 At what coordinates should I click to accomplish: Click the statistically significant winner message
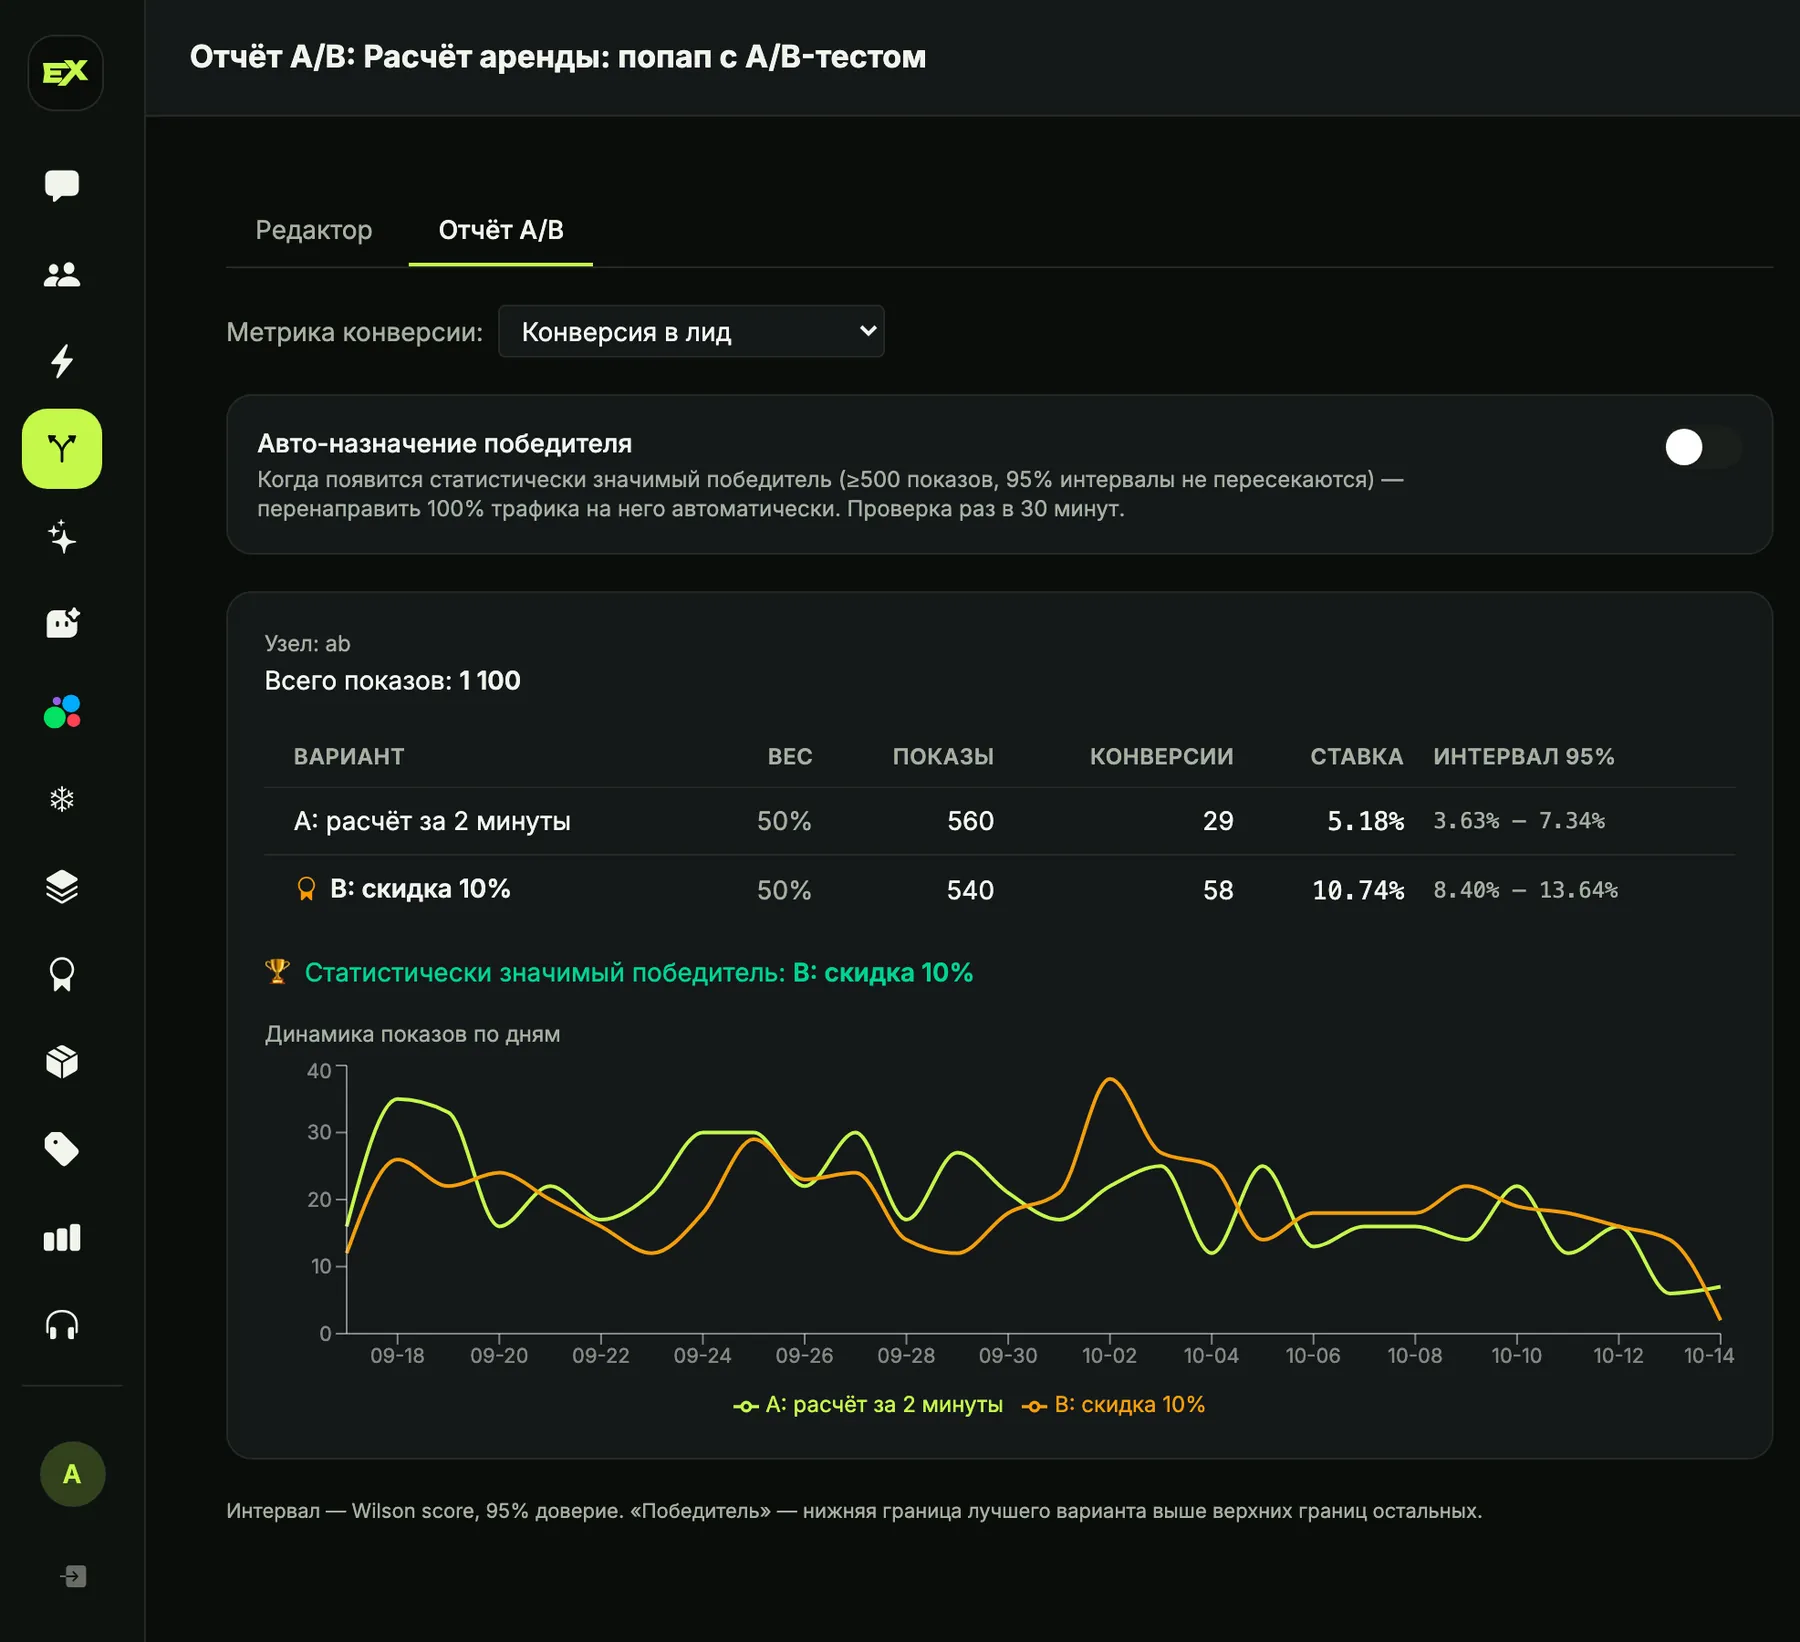point(638,973)
